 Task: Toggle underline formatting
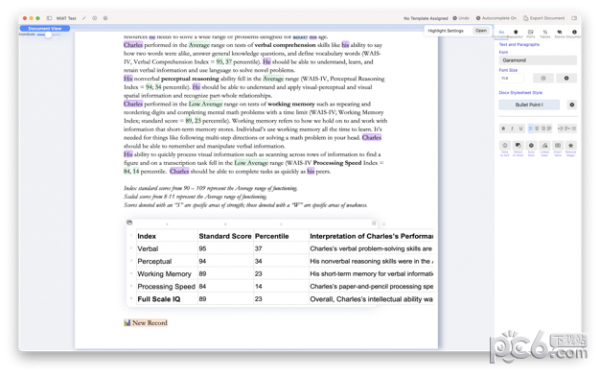(x=520, y=129)
